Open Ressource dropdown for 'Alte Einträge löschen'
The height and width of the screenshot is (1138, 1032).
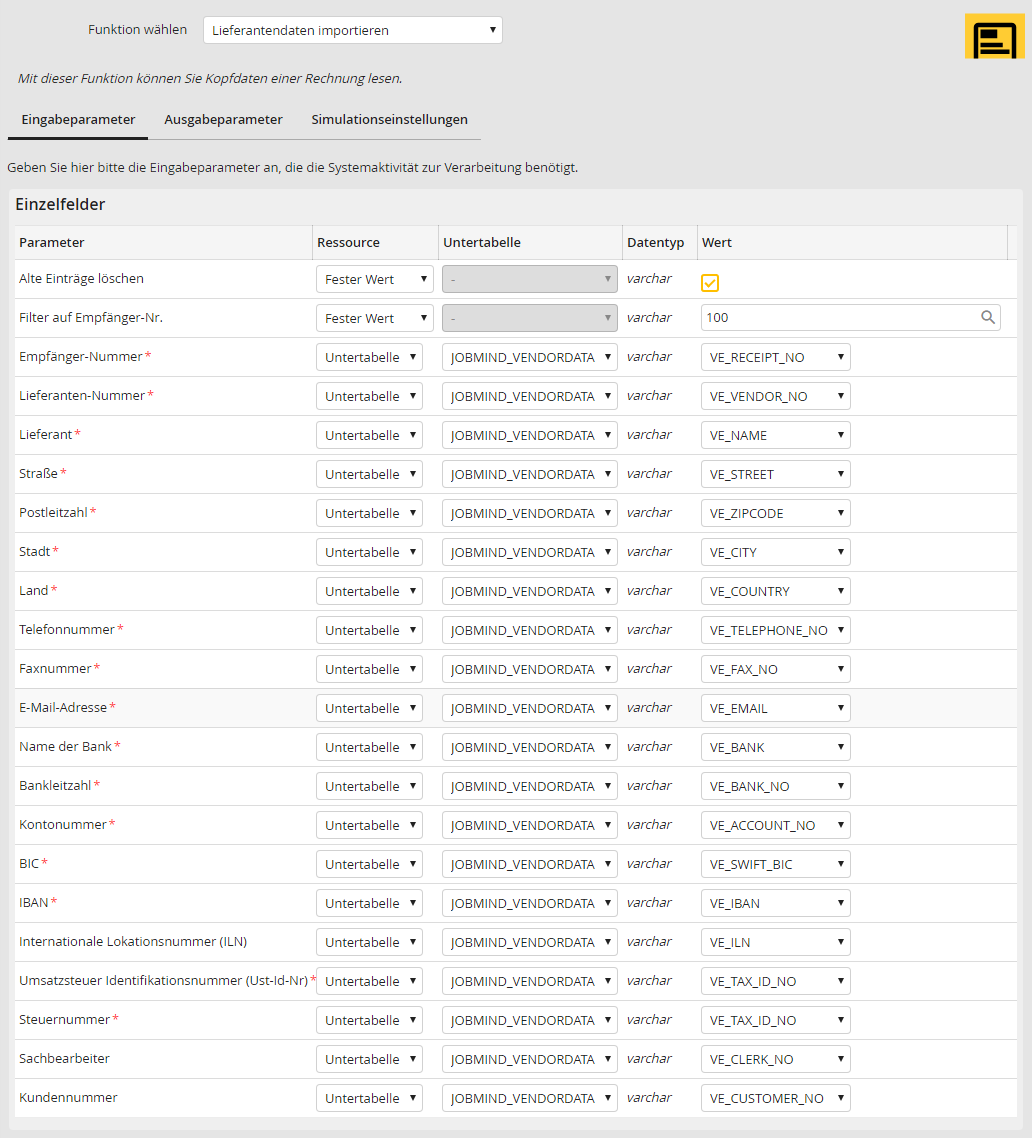click(369, 279)
